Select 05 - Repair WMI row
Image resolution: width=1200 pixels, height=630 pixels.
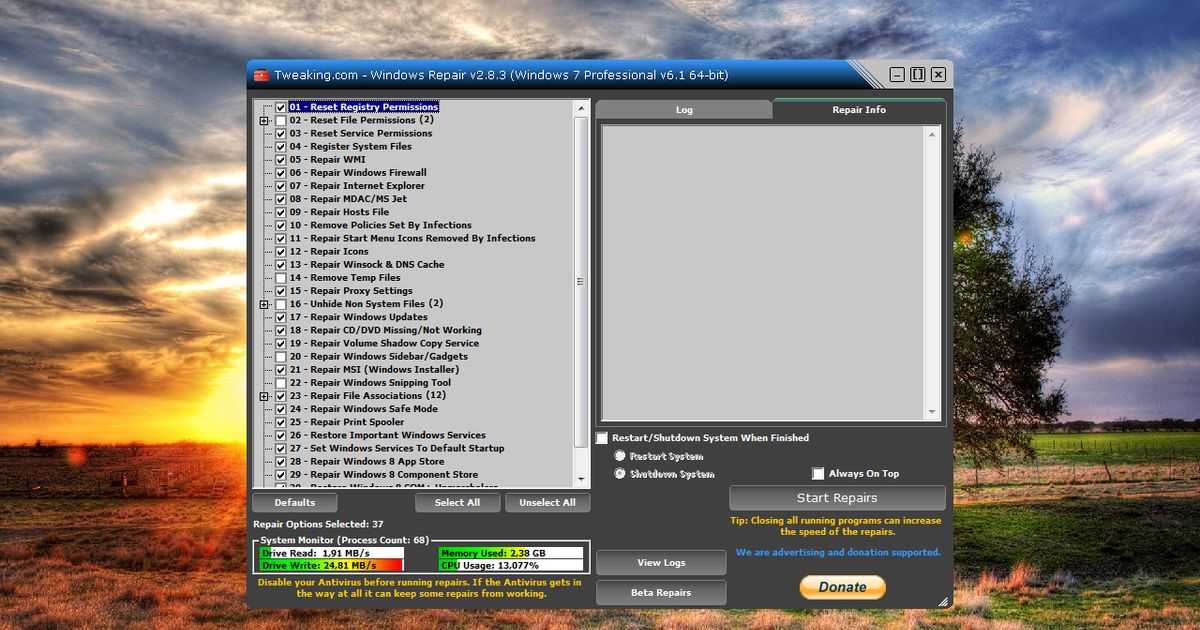coord(328,159)
